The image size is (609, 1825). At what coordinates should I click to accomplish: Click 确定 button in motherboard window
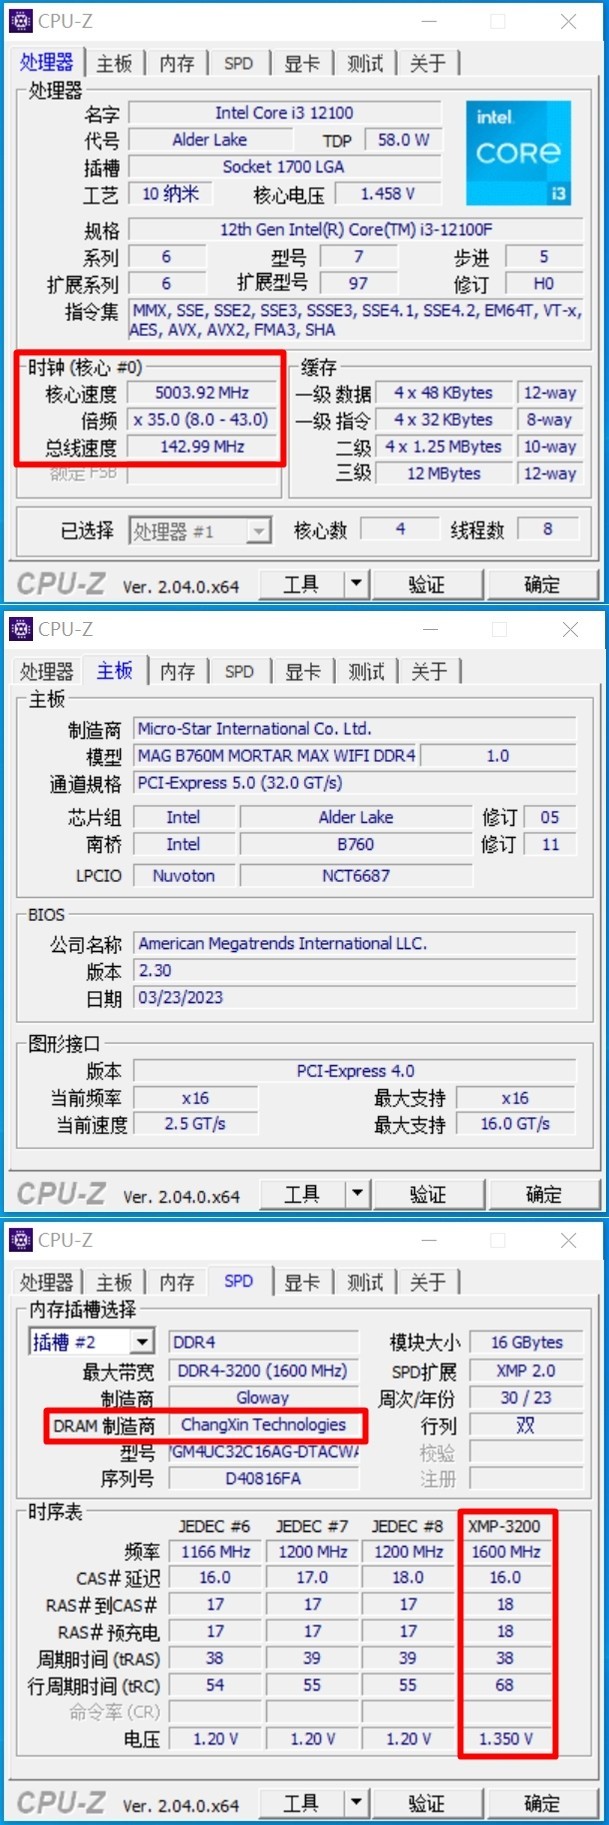click(543, 1194)
